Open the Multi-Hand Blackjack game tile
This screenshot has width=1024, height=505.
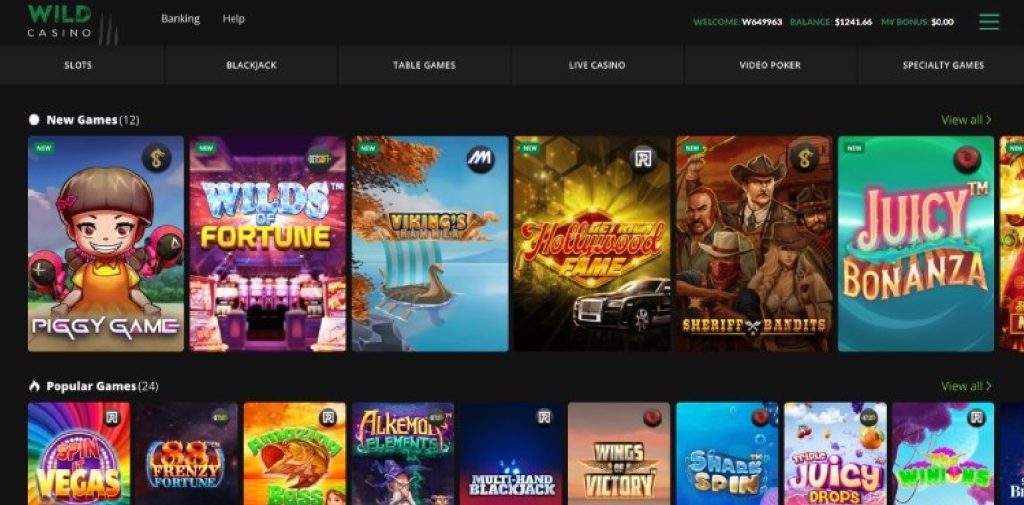511,453
